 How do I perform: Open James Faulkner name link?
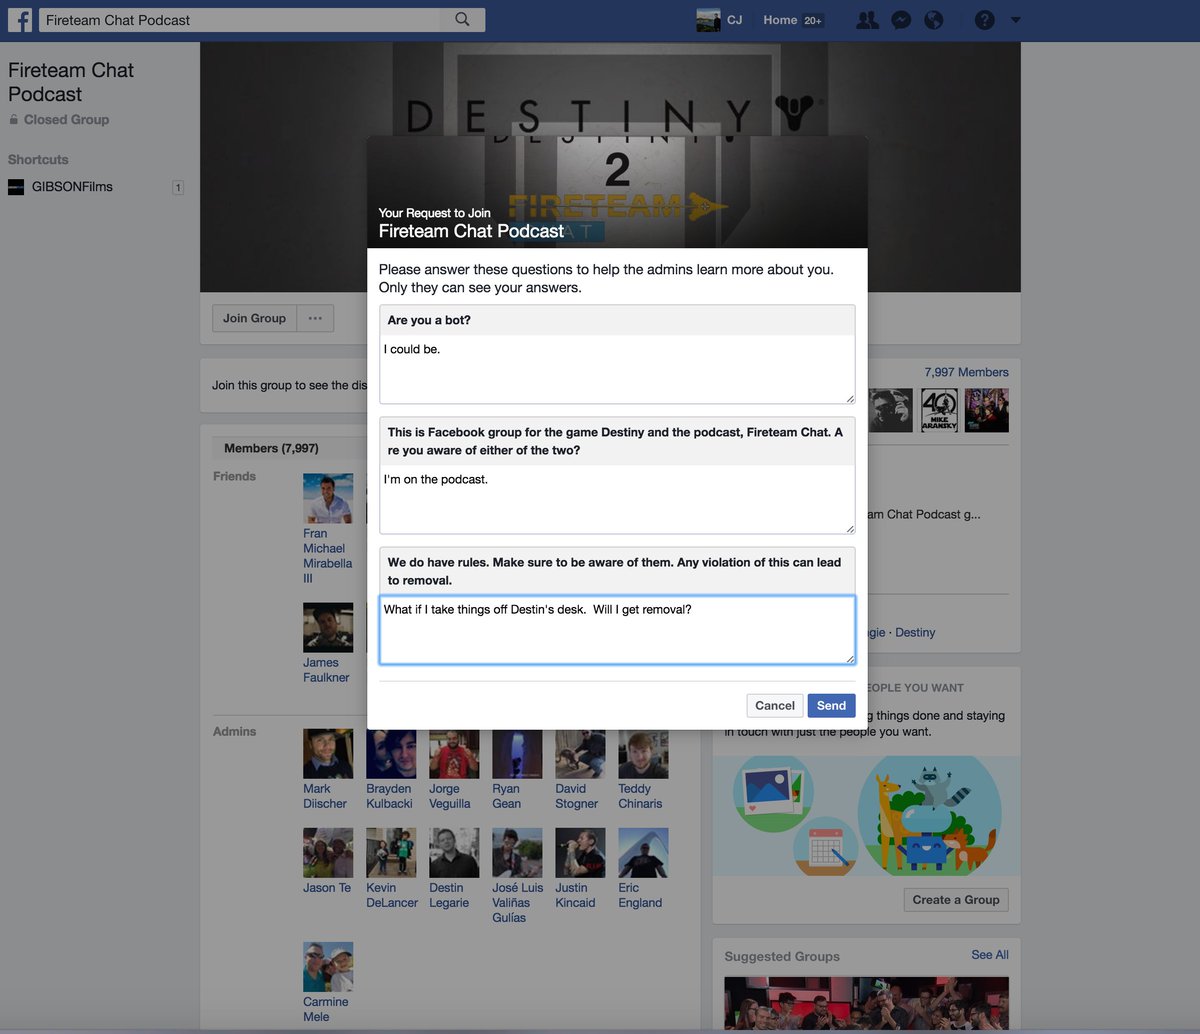[326, 670]
